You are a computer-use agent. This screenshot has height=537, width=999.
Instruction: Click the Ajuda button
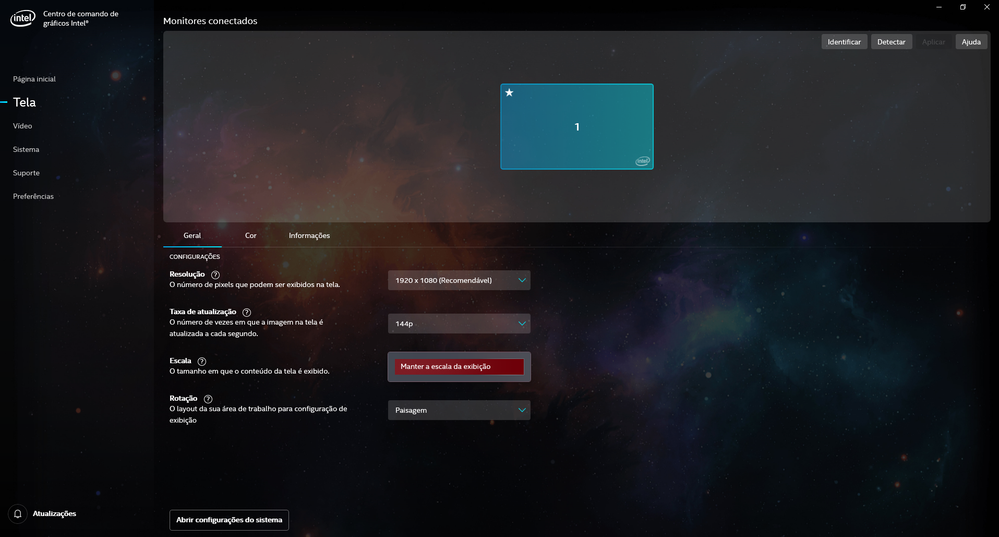[971, 42]
